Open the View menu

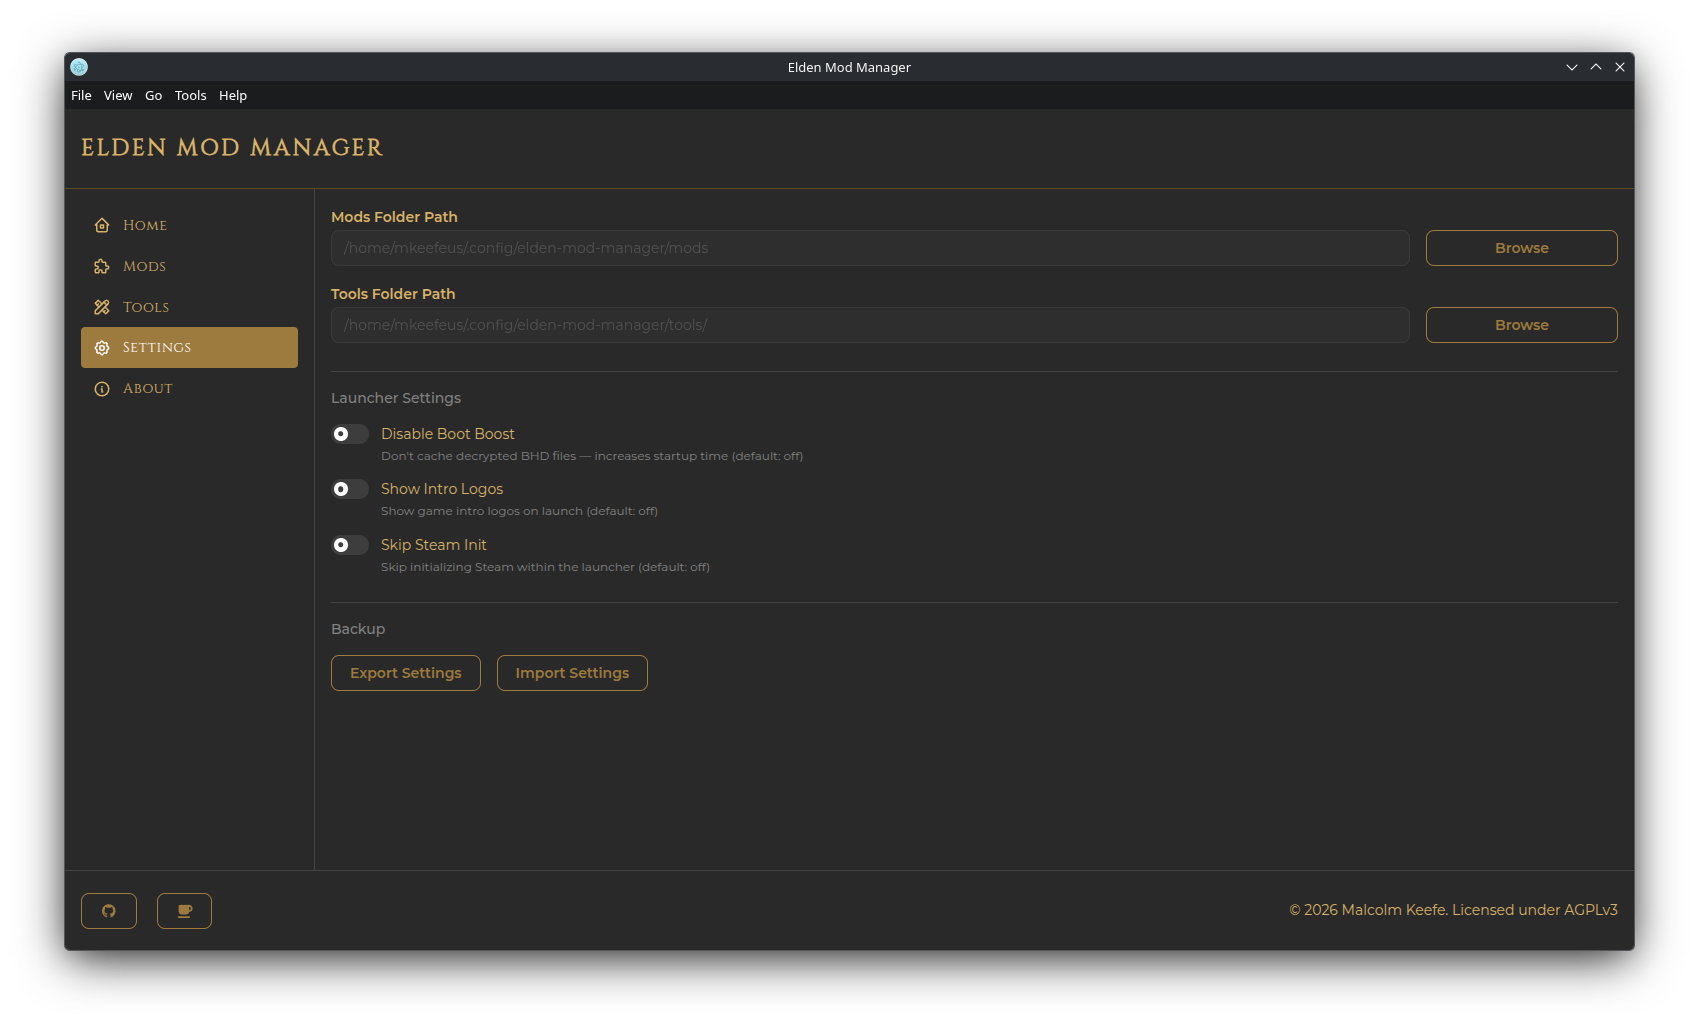click(118, 96)
